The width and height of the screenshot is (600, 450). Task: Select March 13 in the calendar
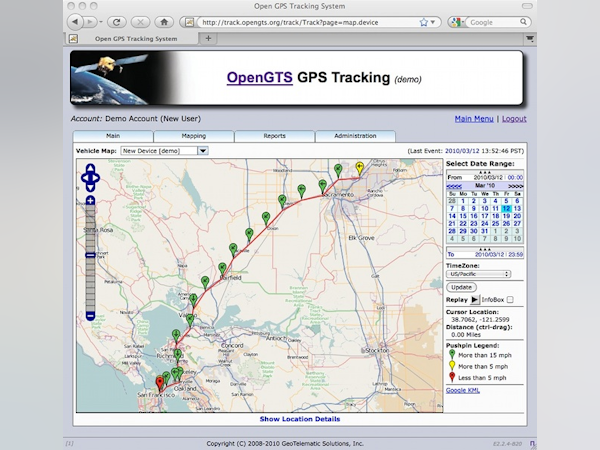517,209
